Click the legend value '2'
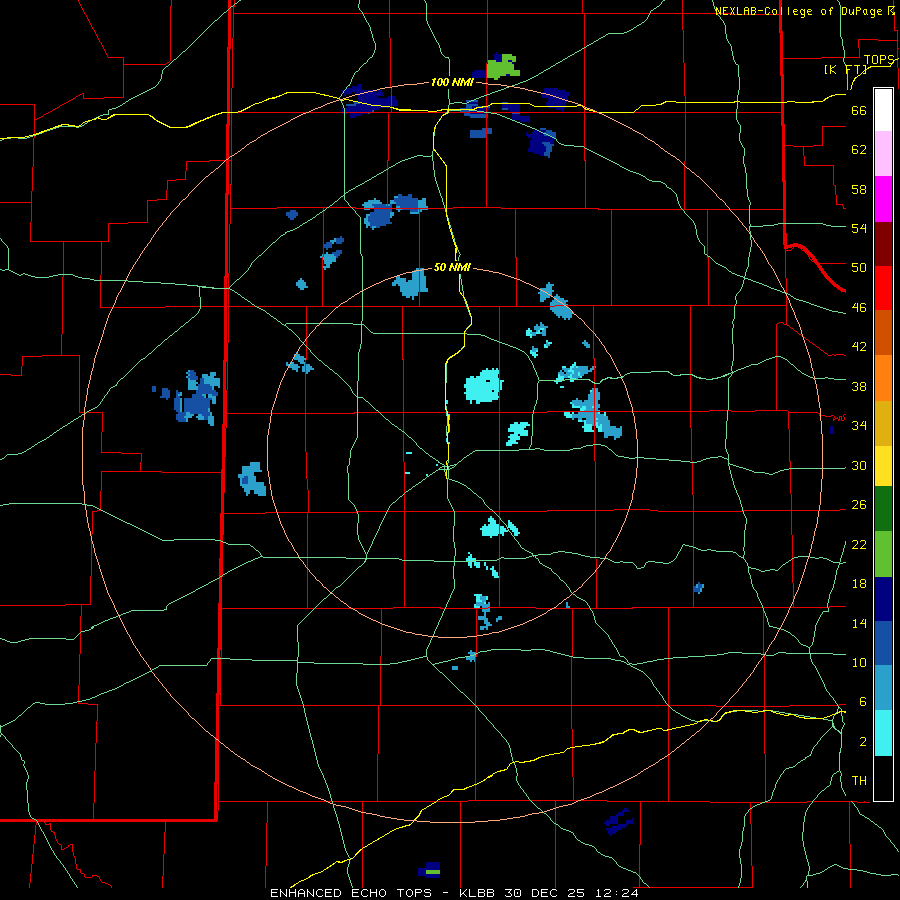The height and width of the screenshot is (900, 900). 862,742
